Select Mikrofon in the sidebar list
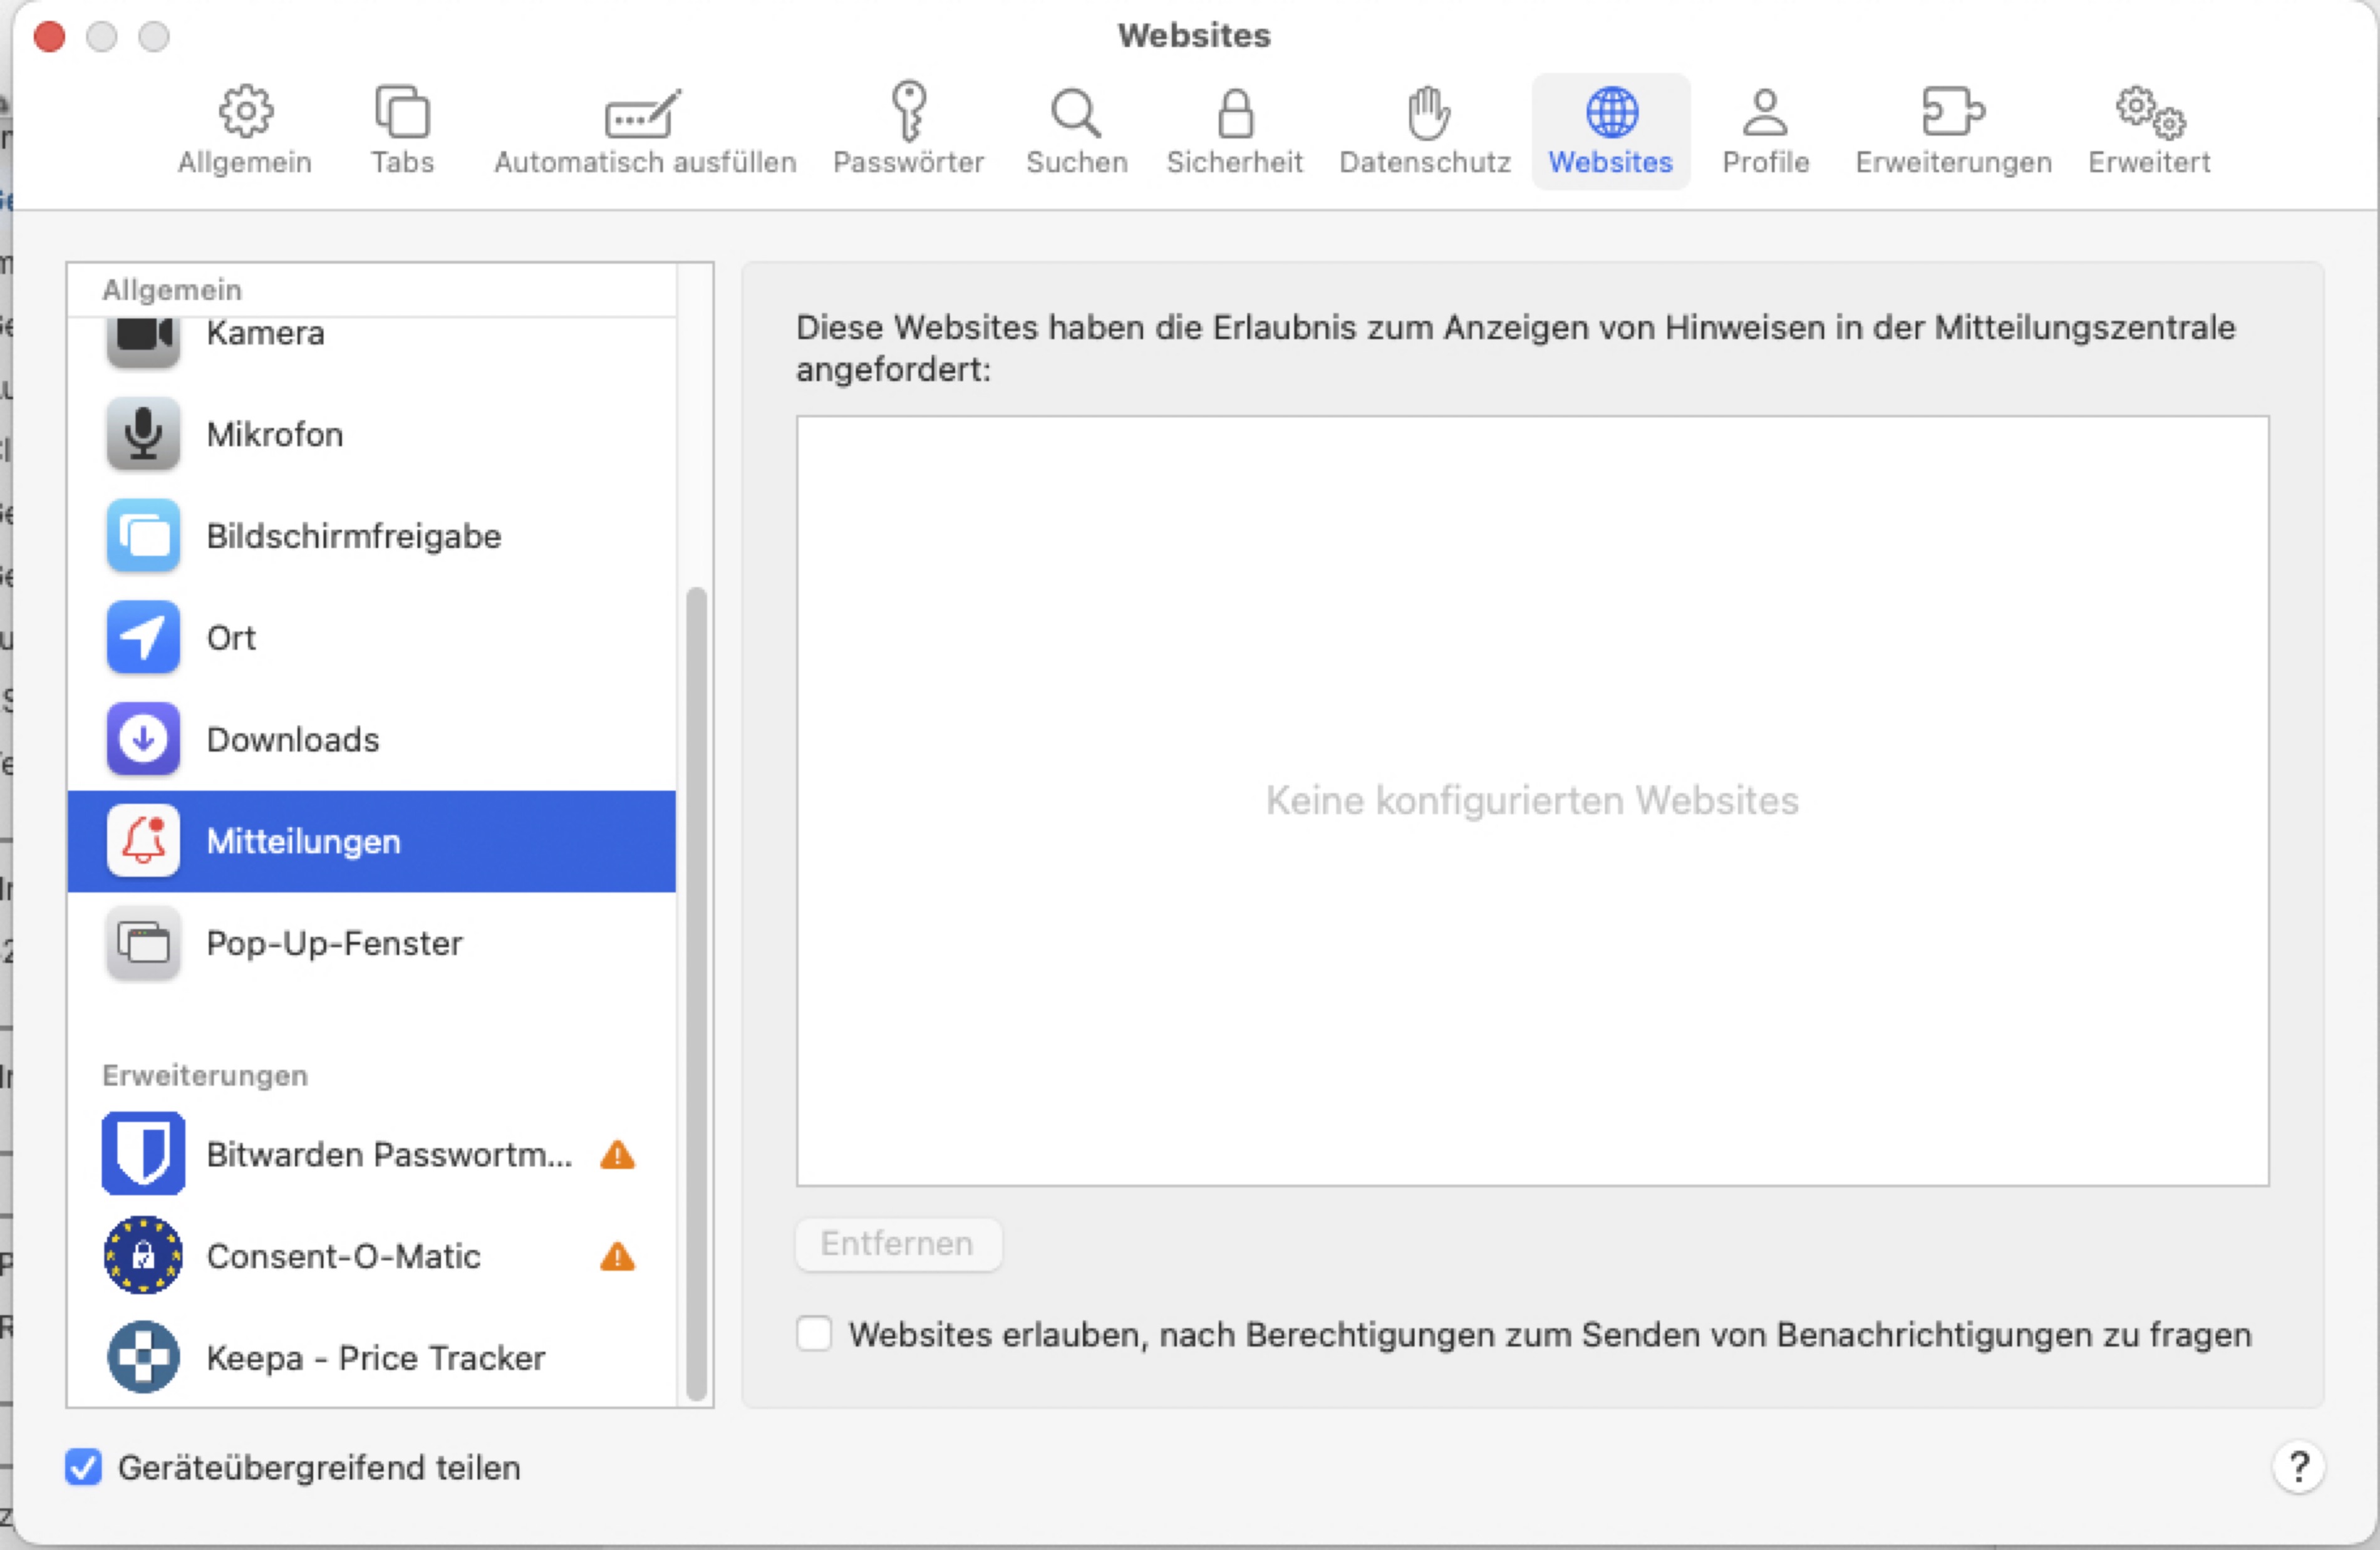This screenshot has width=2380, height=1550. tap(372, 434)
